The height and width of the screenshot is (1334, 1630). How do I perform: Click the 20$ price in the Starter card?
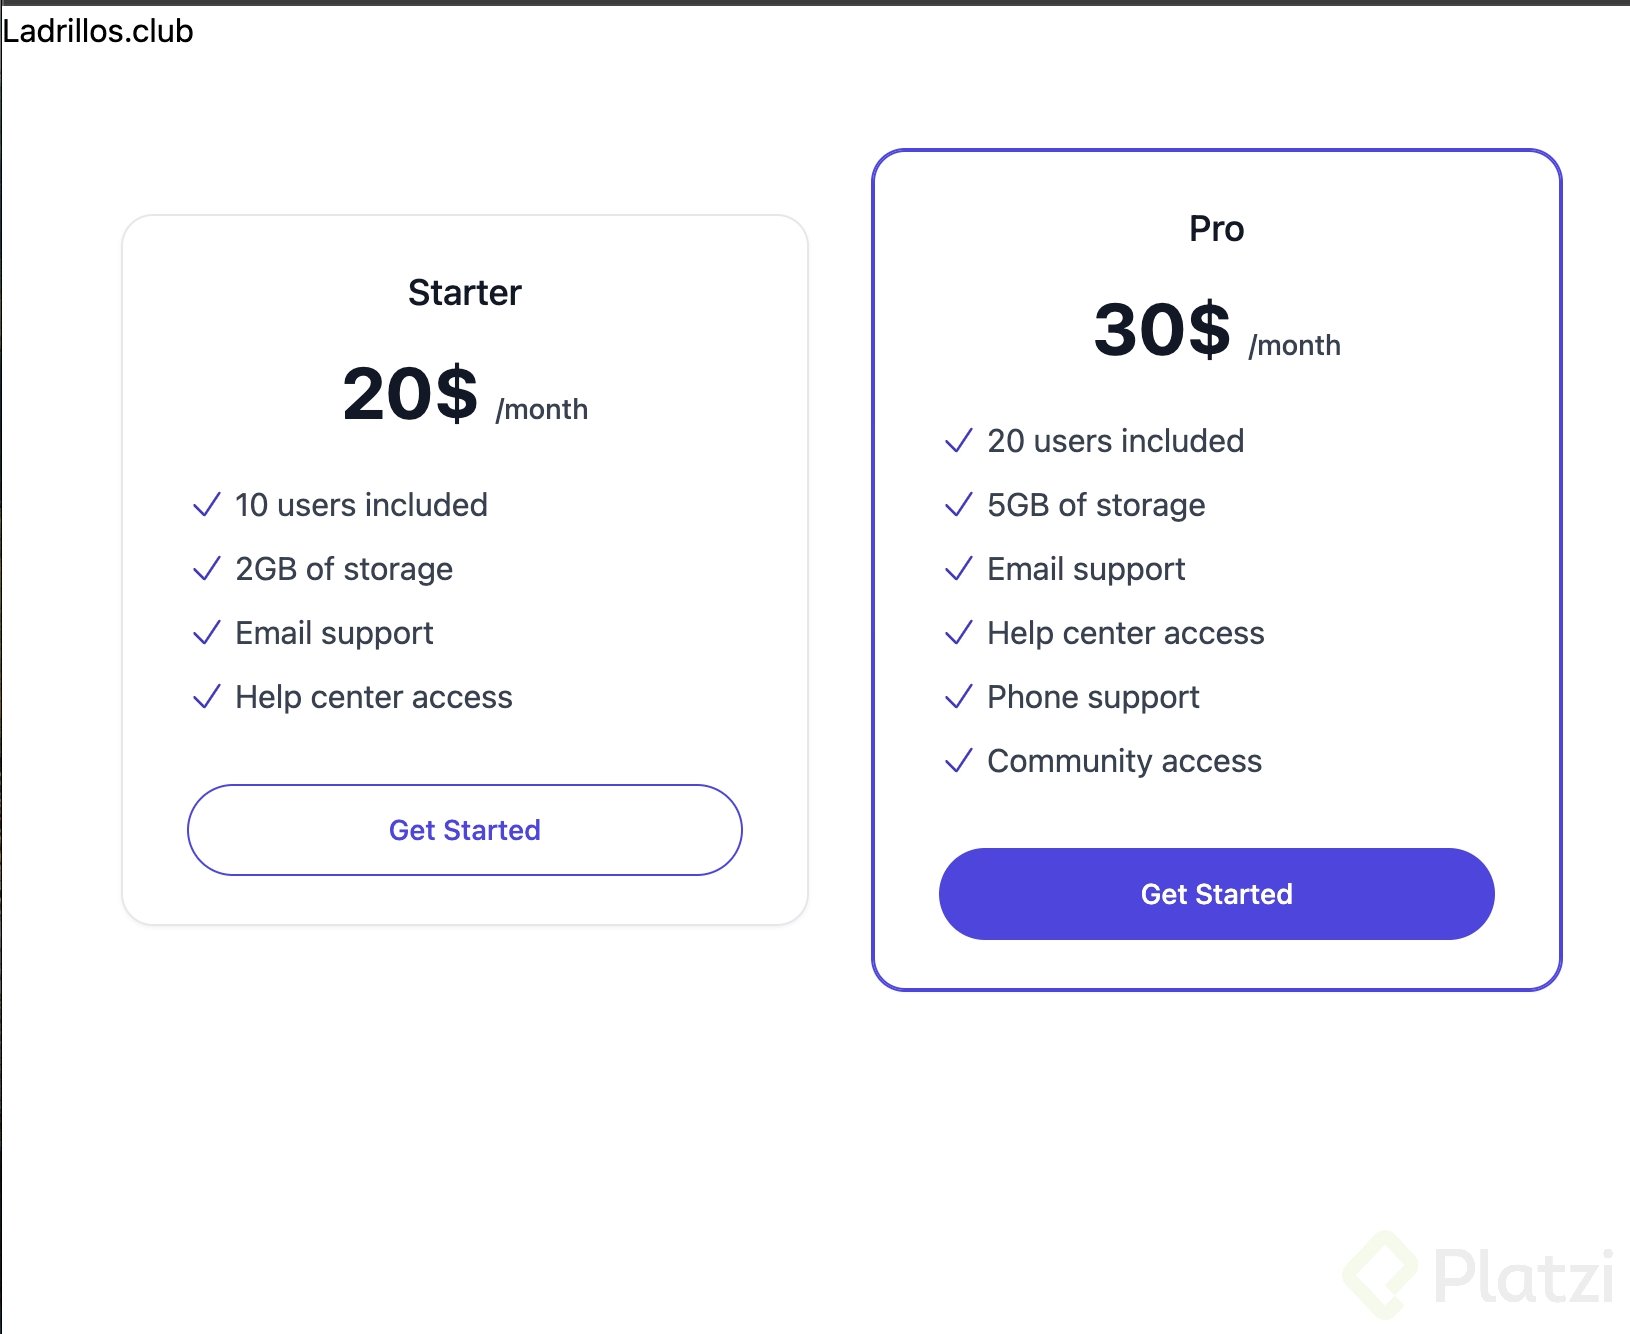(410, 394)
